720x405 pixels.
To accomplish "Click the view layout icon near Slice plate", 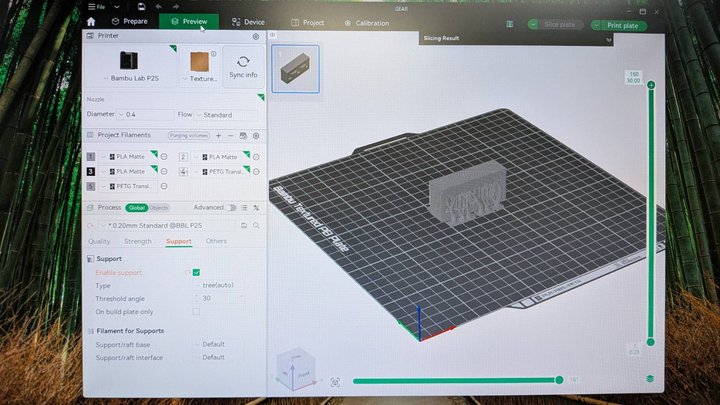I will pyautogui.click(x=510, y=24).
